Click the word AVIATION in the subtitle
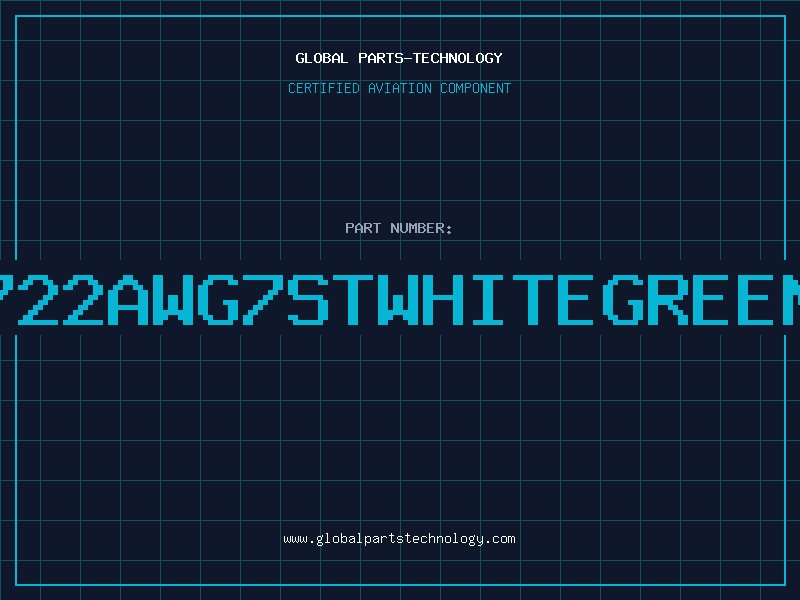800x600 pixels. [399, 88]
